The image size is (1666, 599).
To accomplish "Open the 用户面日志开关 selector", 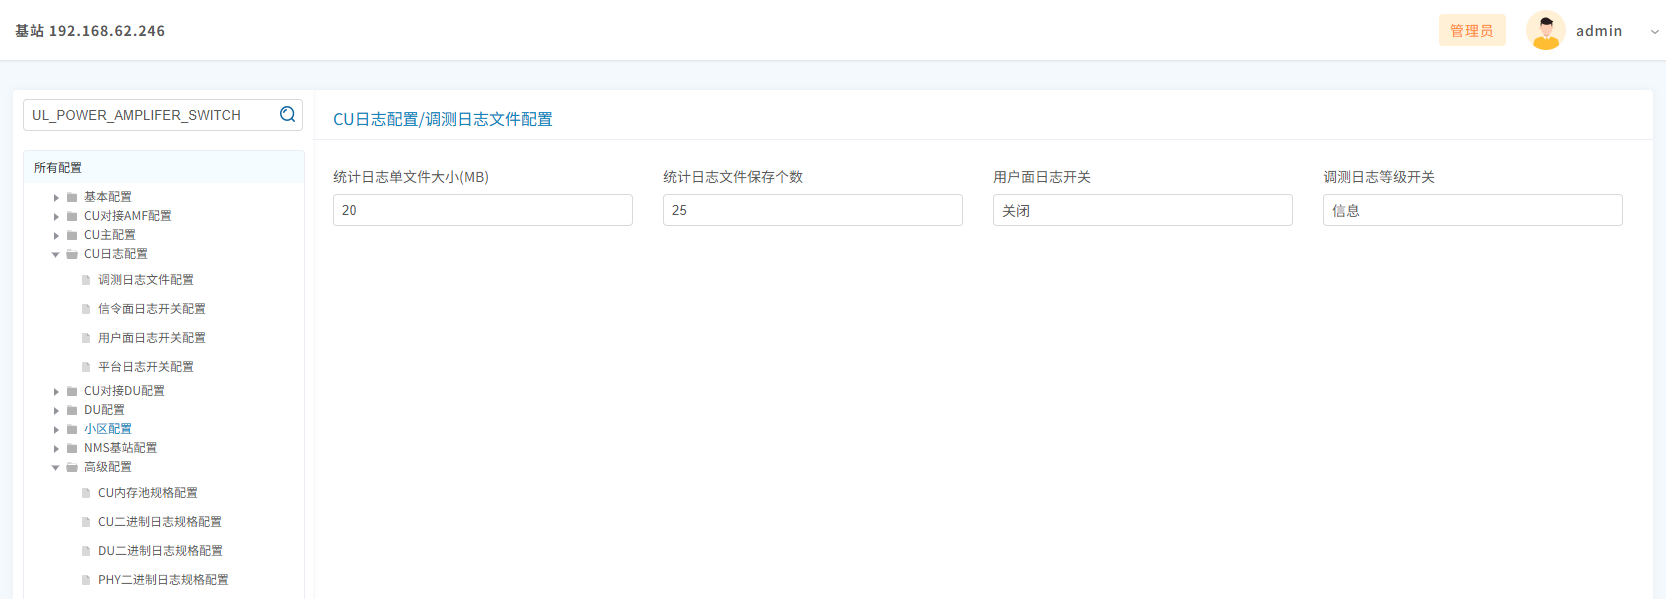I will [1142, 210].
